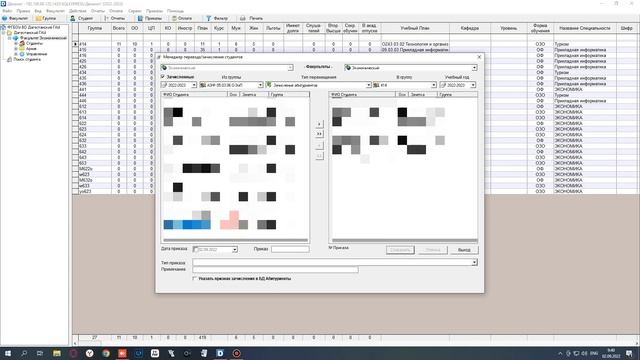
Task: Open the В группу dropdown
Action: coord(433,85)
